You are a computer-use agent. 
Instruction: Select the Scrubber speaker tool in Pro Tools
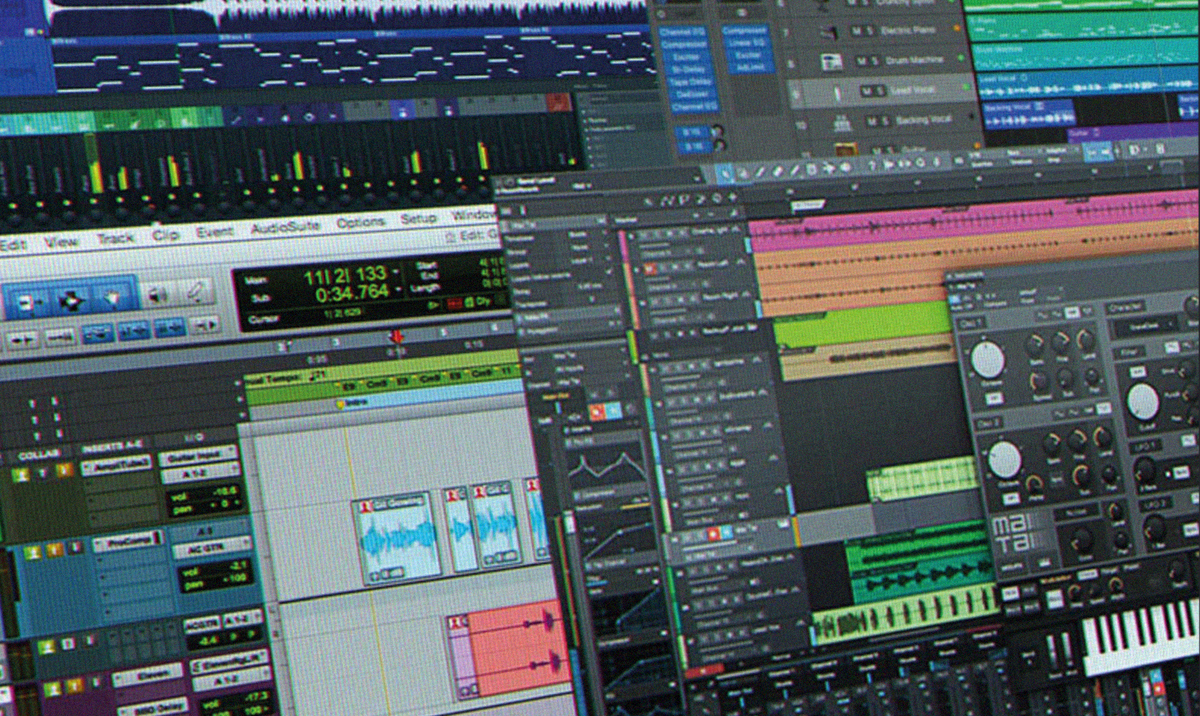click(x=157, y=294)
